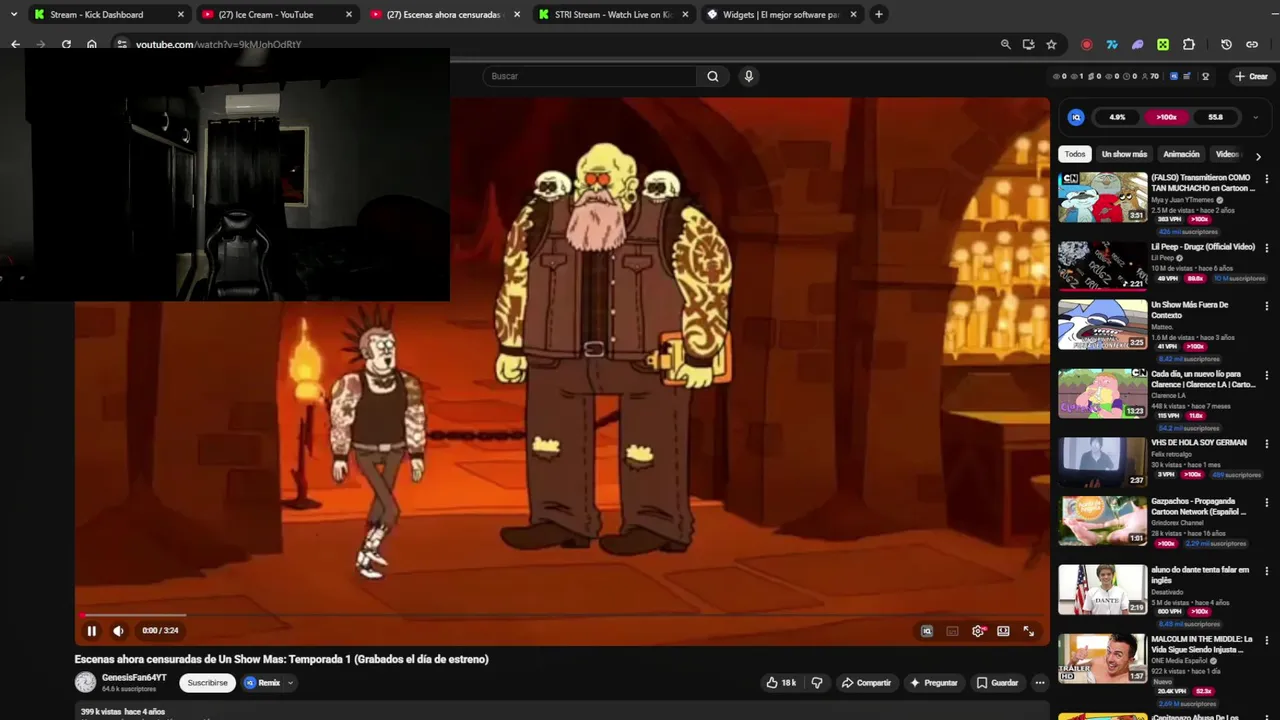Image resolution: width=1280 pixels, height=720 pixels.
Task: Click the magnifier search button
Action: (x=713, y=76)
